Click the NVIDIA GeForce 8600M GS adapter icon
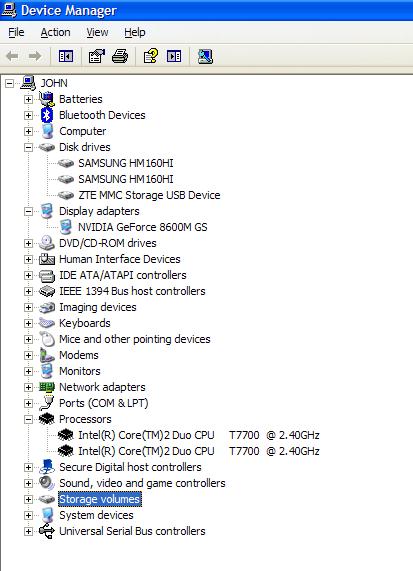413x571 pixels. coord(66,227)
